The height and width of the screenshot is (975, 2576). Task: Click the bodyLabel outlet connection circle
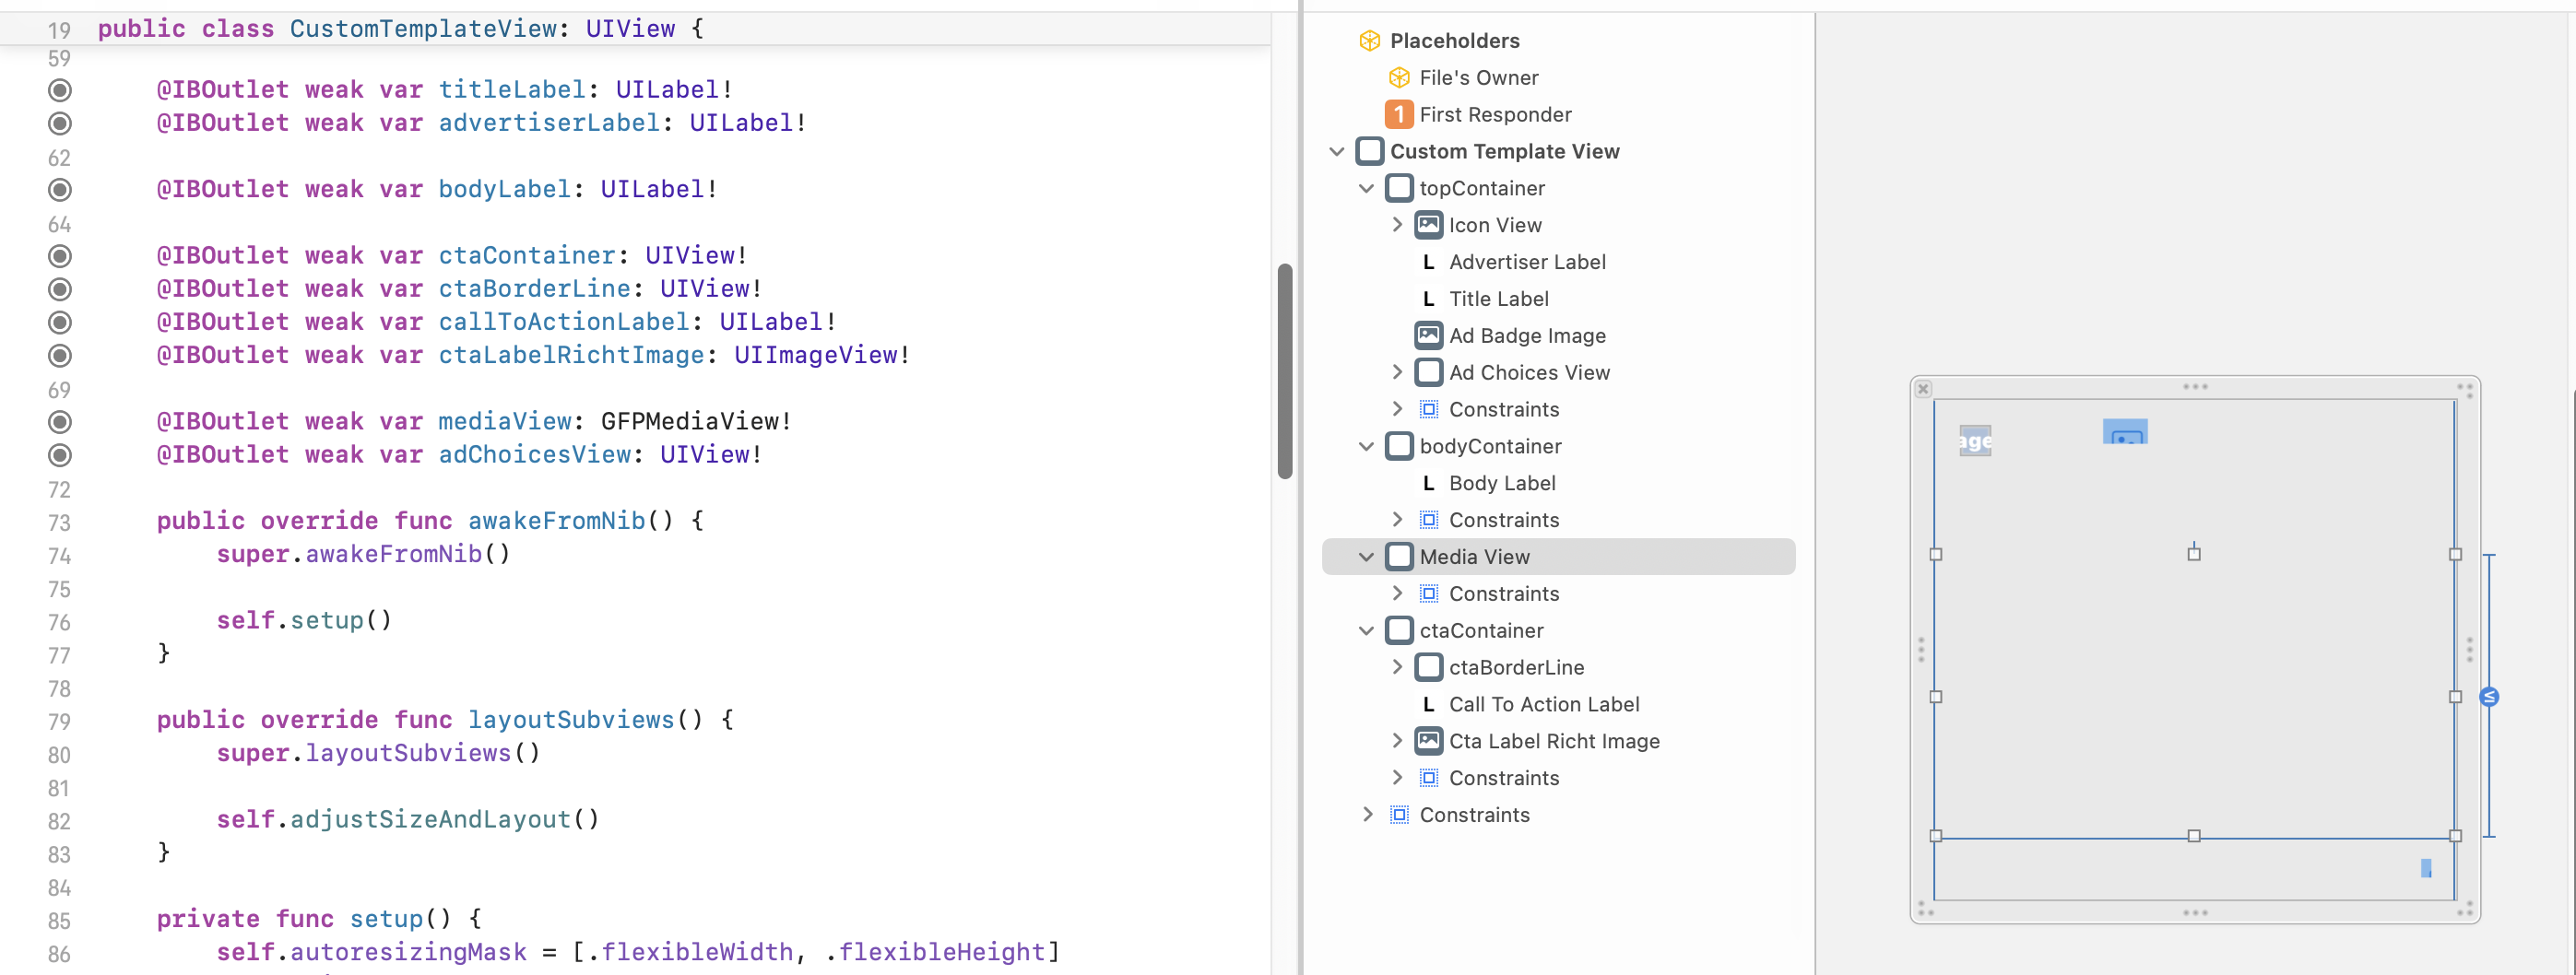point(60,190)
